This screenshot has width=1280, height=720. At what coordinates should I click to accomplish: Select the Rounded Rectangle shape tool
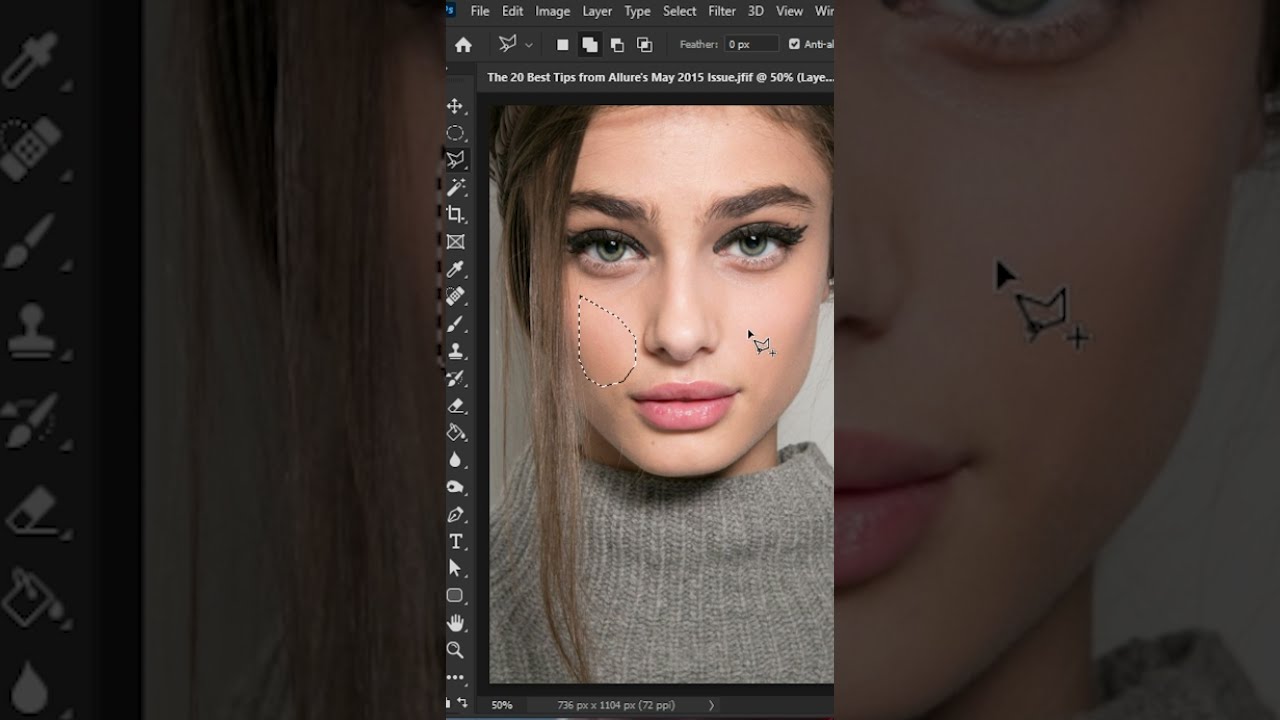[x=455, y=595]
